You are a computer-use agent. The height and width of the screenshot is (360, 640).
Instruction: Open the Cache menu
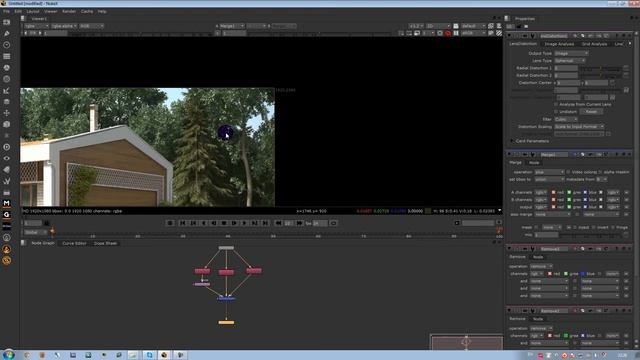click(87, 11)
